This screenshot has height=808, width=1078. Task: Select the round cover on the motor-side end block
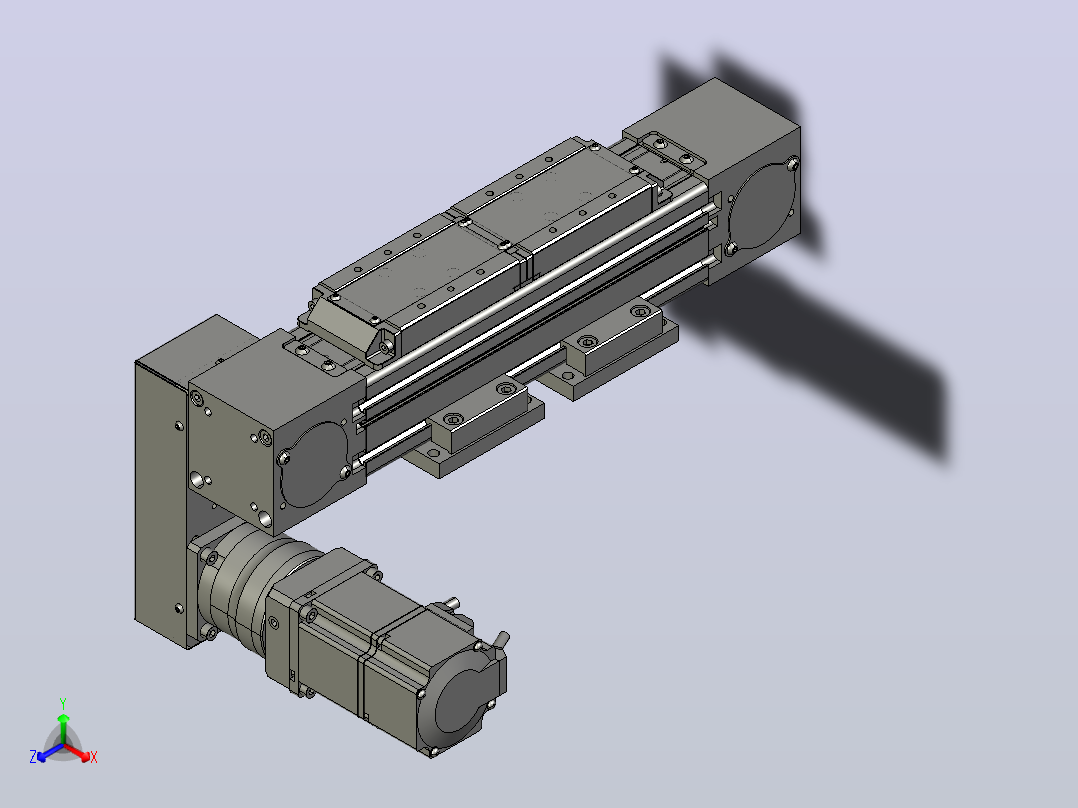coord(314,466)
